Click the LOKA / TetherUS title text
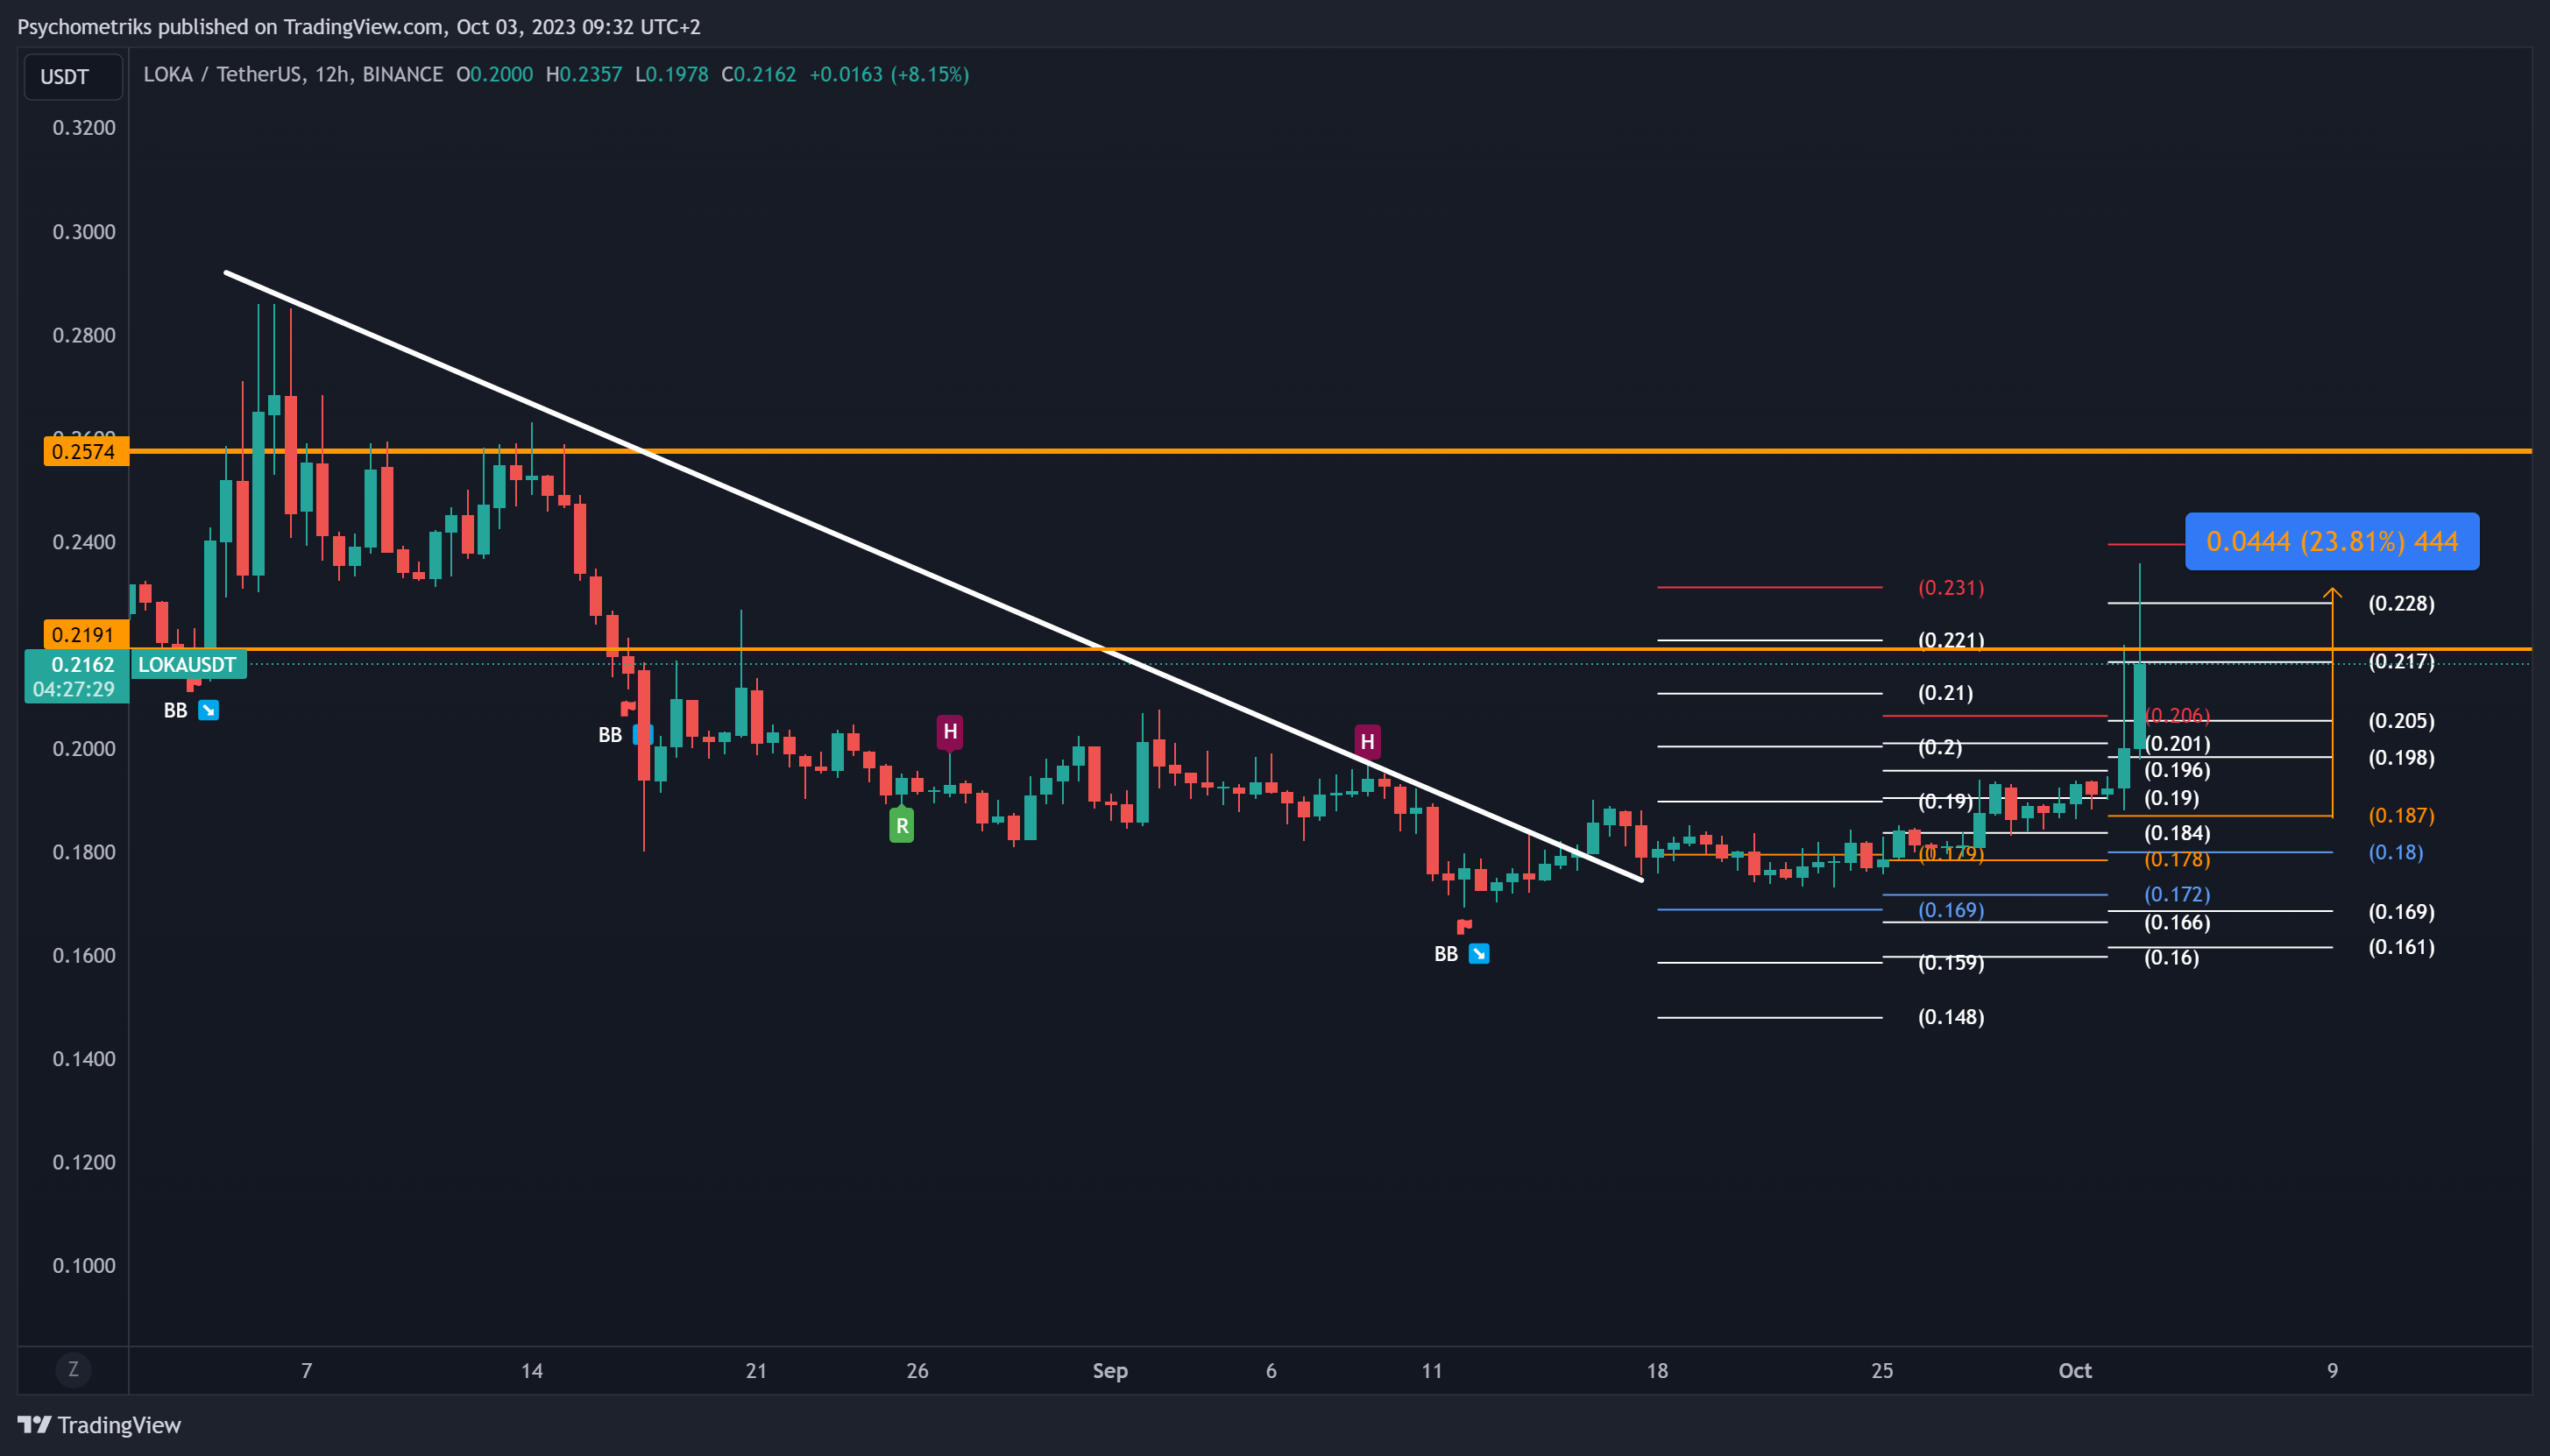This screenshot has height=1456, width=2550. [293, 74]
